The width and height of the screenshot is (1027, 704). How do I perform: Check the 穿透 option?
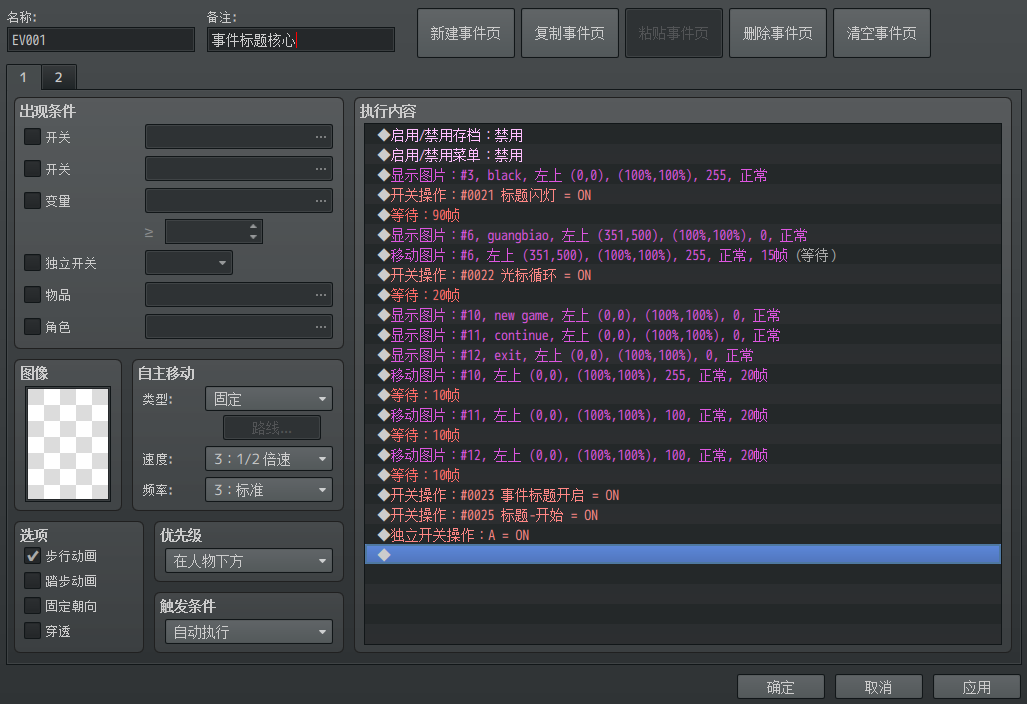coord(32,631)
